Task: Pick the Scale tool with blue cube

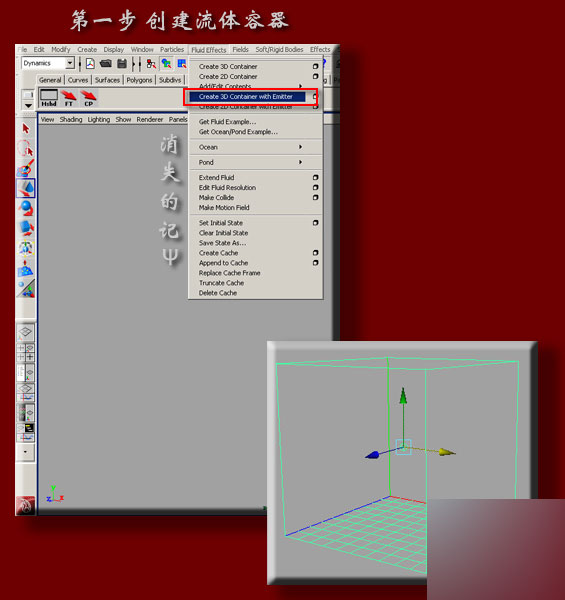Action: (x=26, y=228)
